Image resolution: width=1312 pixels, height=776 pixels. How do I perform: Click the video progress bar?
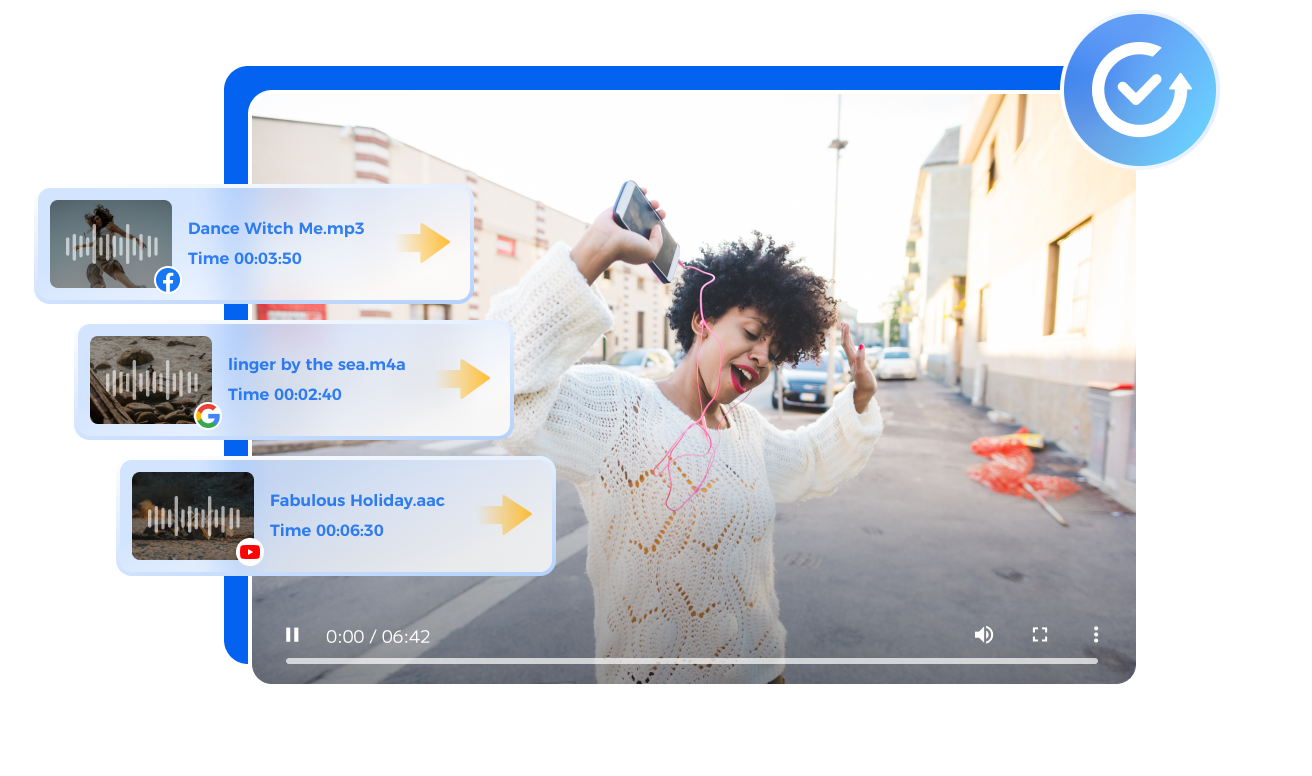point(692,661)
